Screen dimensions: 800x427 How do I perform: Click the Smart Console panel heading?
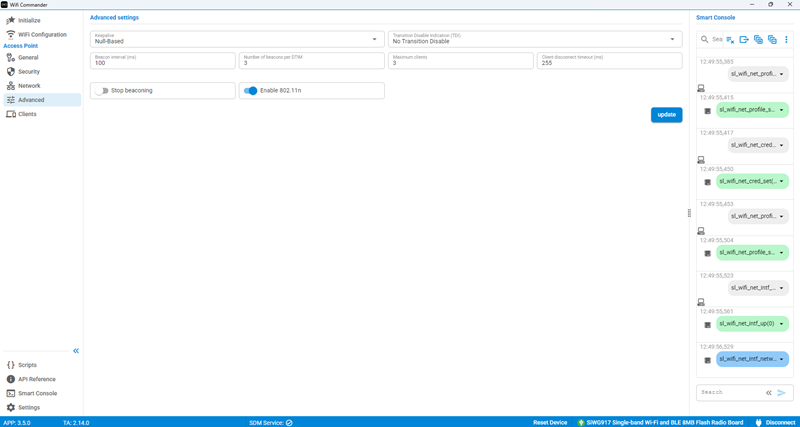click(715, 17)
